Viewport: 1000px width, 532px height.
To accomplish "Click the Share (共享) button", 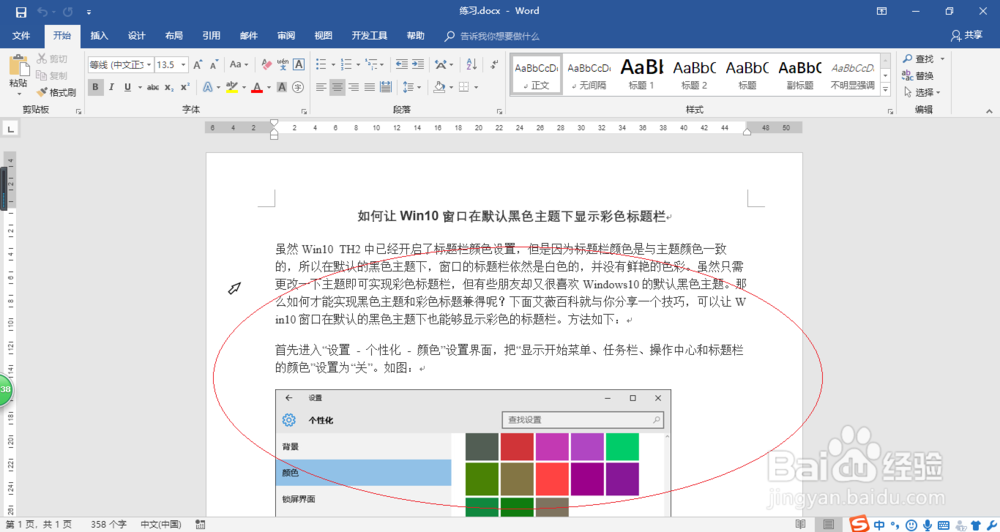I will click(967, 36).
